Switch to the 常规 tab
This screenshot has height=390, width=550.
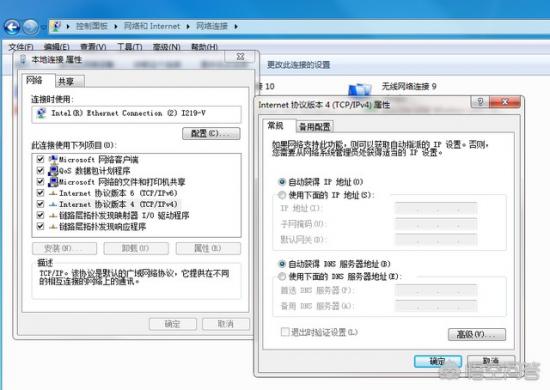(279, 126)
